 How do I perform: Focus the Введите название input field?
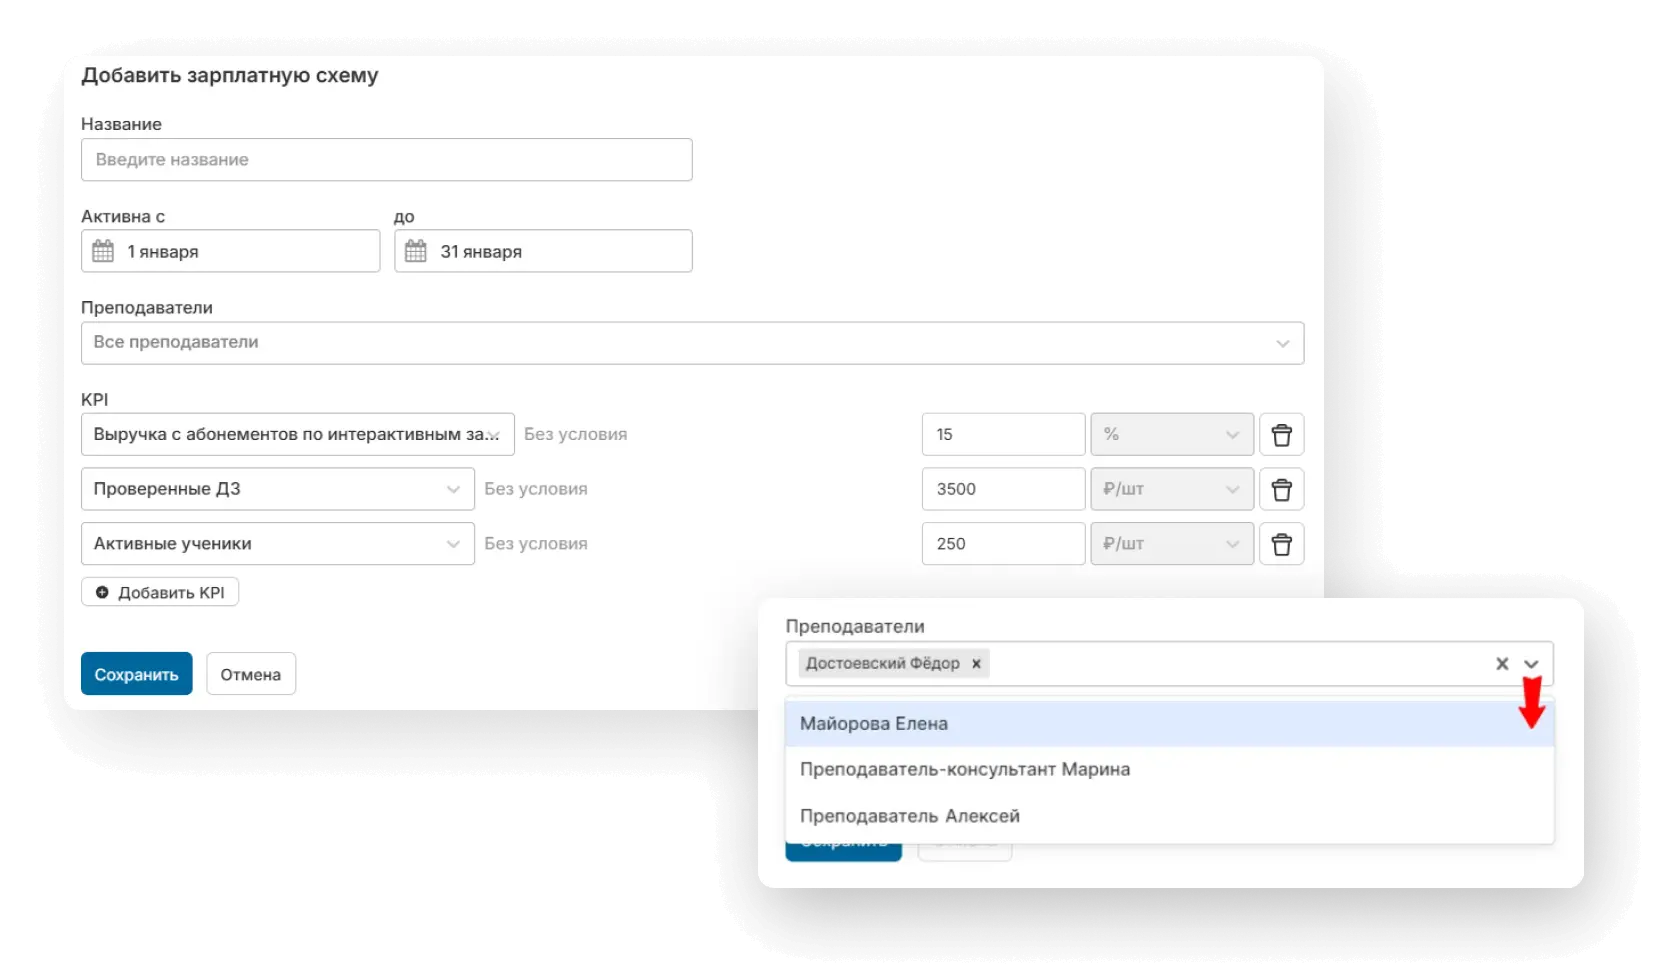coord(386,160)
